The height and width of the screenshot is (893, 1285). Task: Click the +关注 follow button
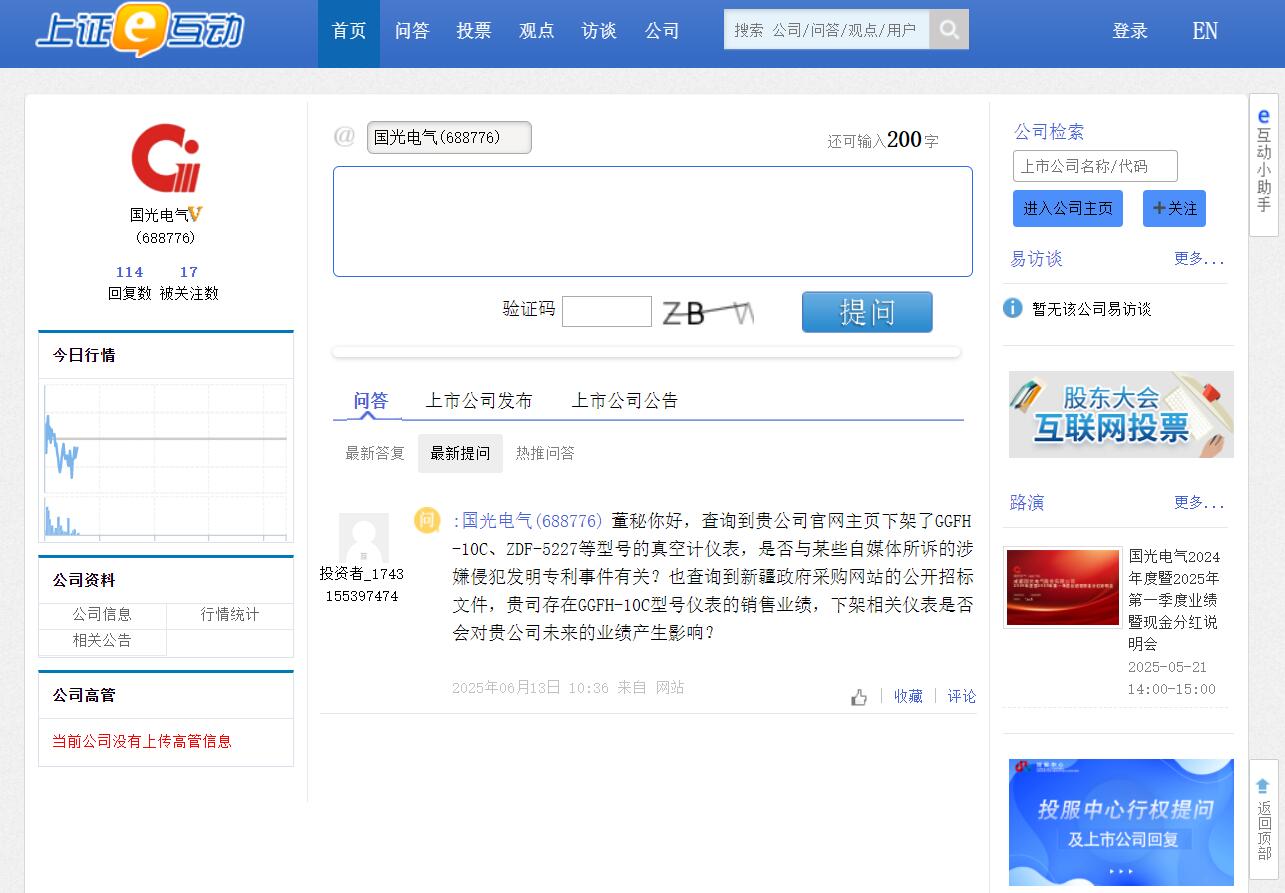click(x=1174, y=208)
